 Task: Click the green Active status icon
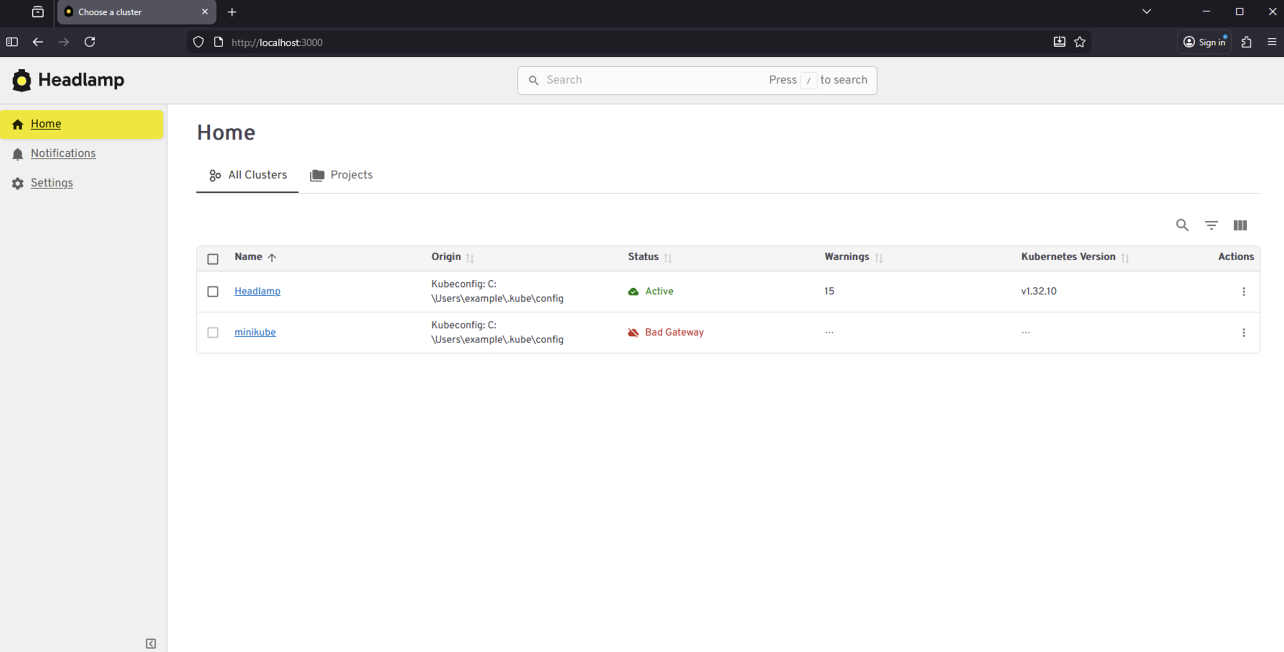coord(634,291)
